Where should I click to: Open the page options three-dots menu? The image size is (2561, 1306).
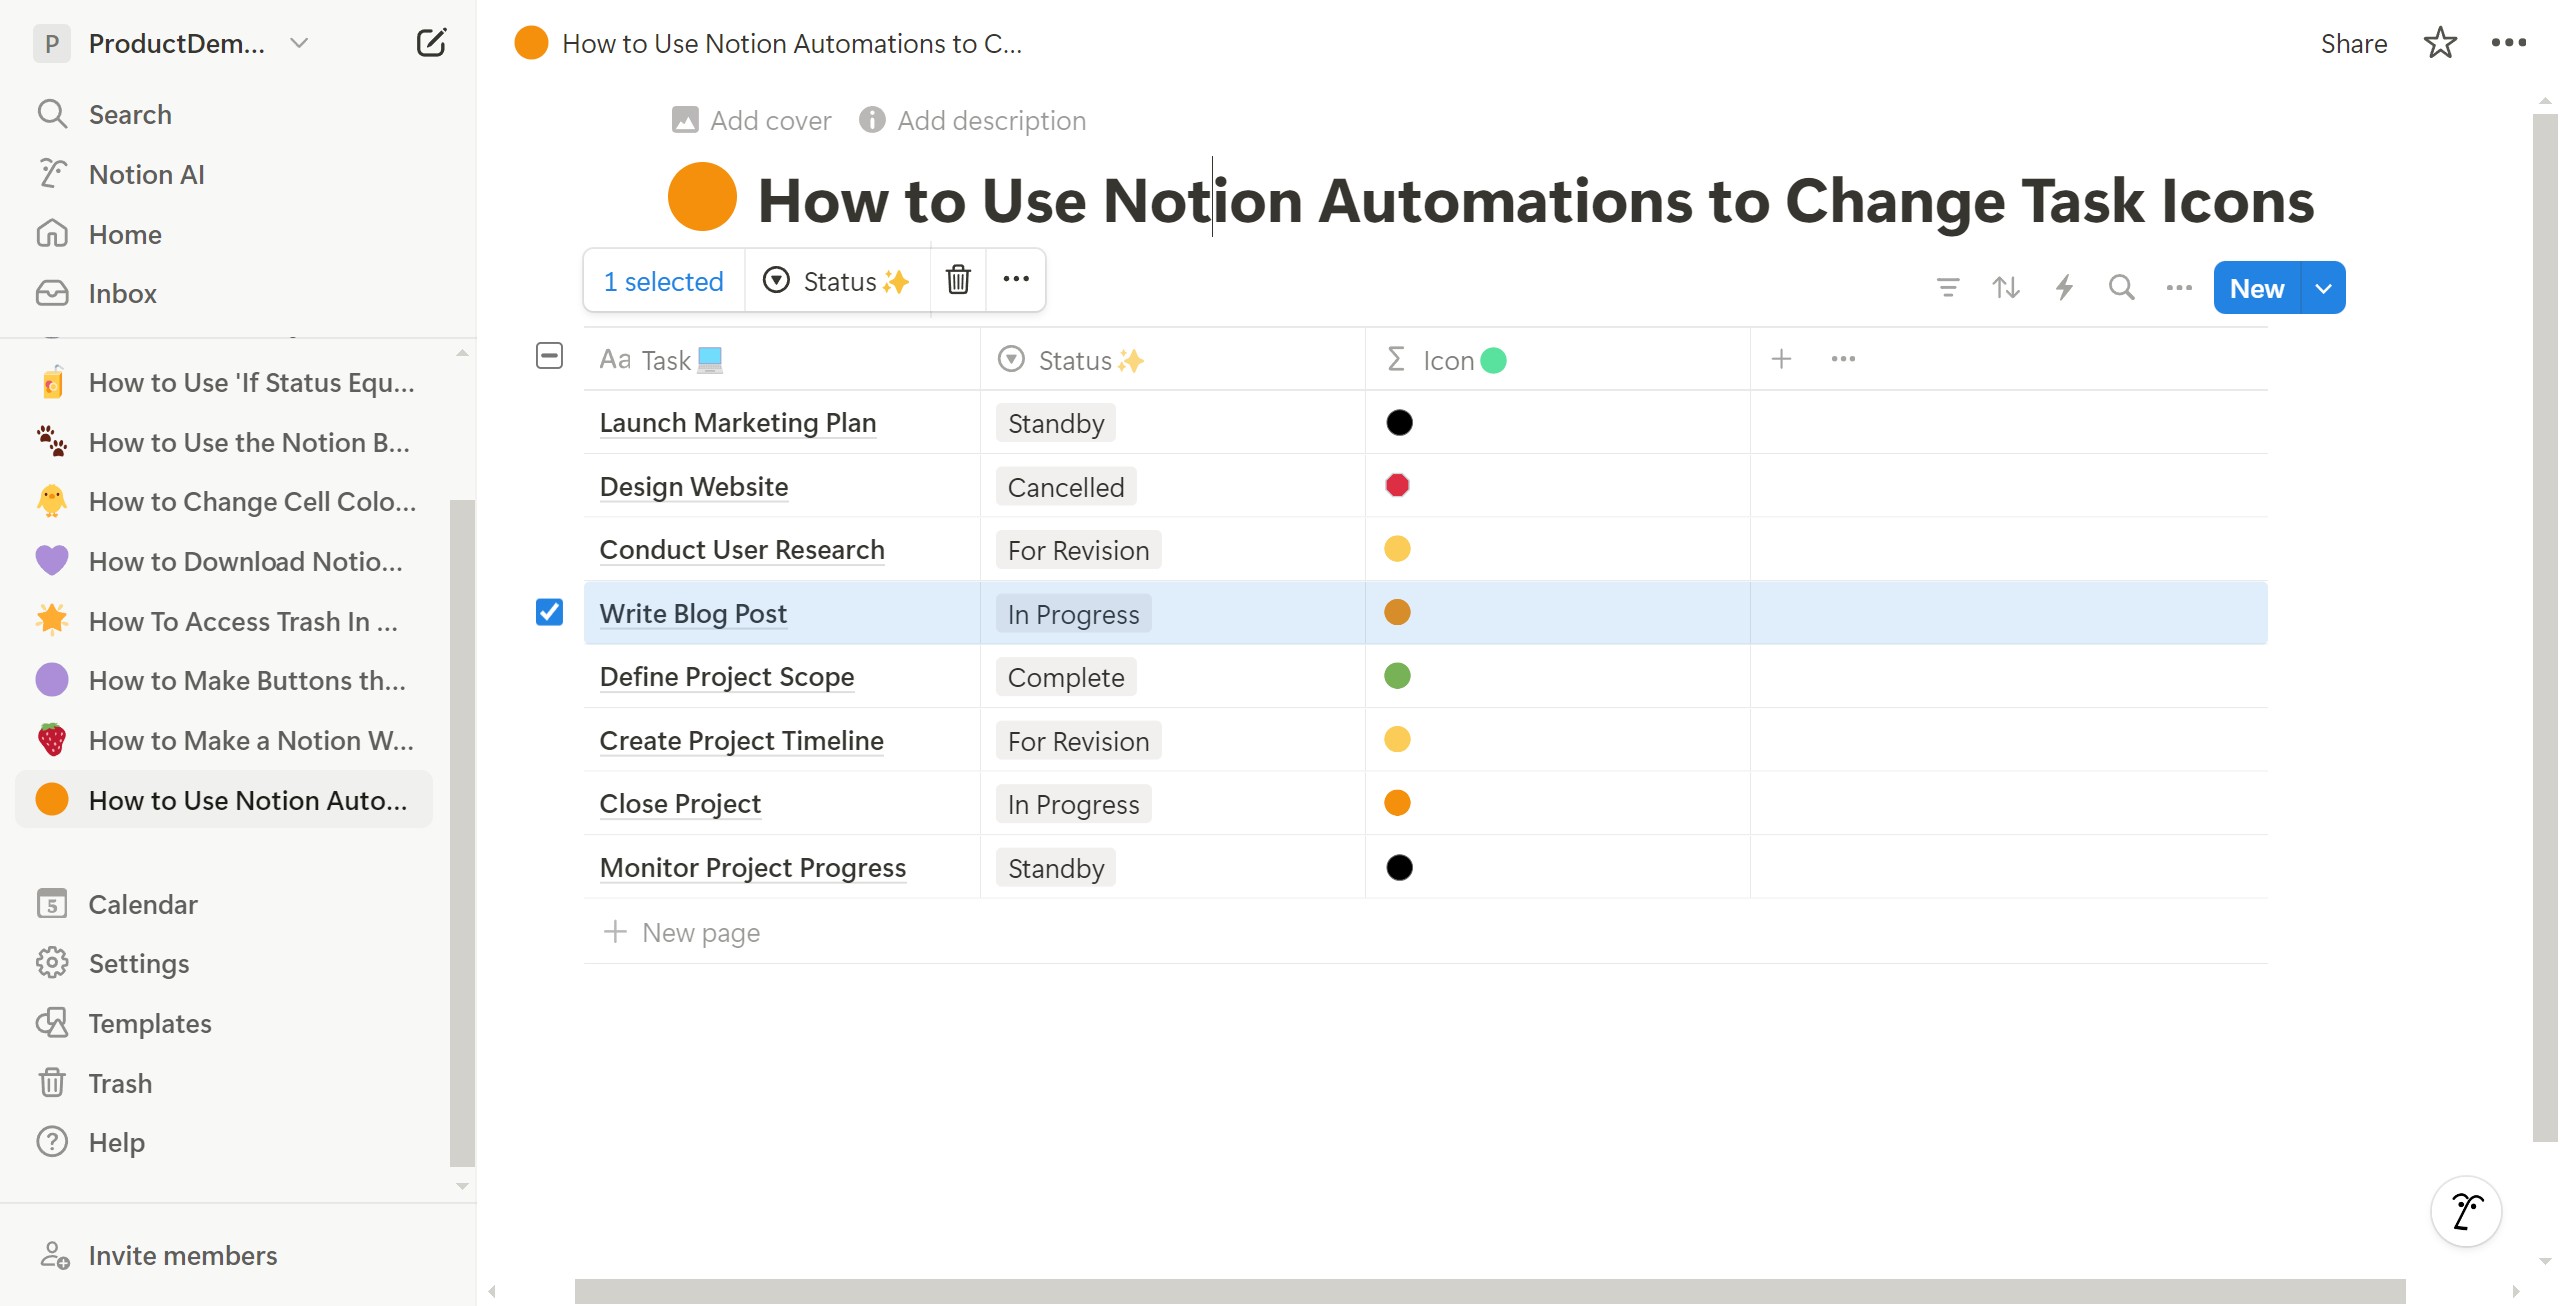point(2508,43)
